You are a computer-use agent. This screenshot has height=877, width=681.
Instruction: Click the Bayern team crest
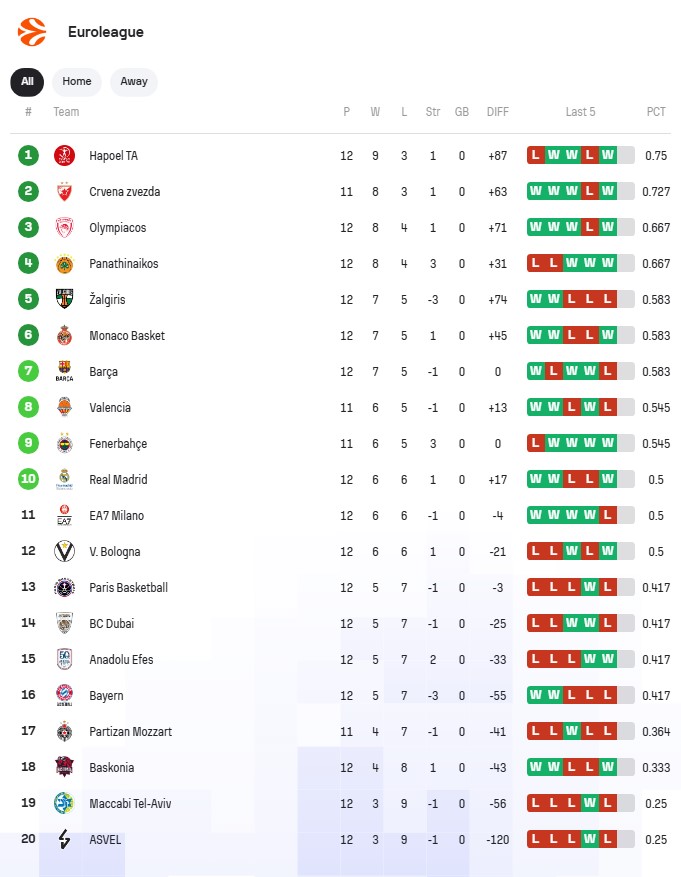(x=65, y=696)
